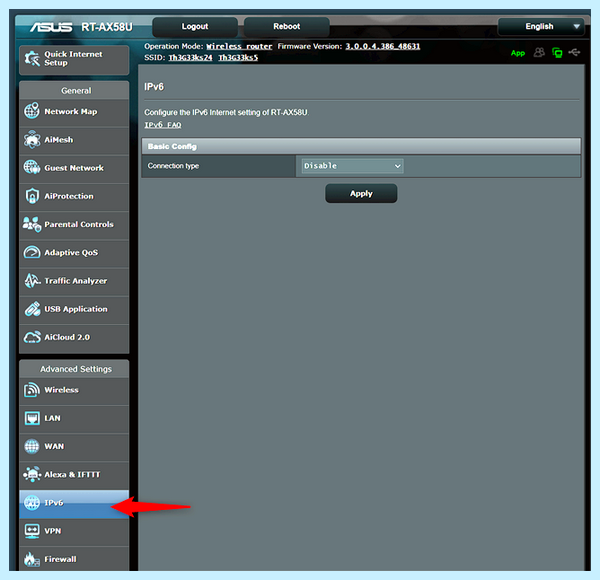The height and width of the screenshot is (580, 600).
Task: Click the USB status icon in header
Action: click(x=574, y=52)
